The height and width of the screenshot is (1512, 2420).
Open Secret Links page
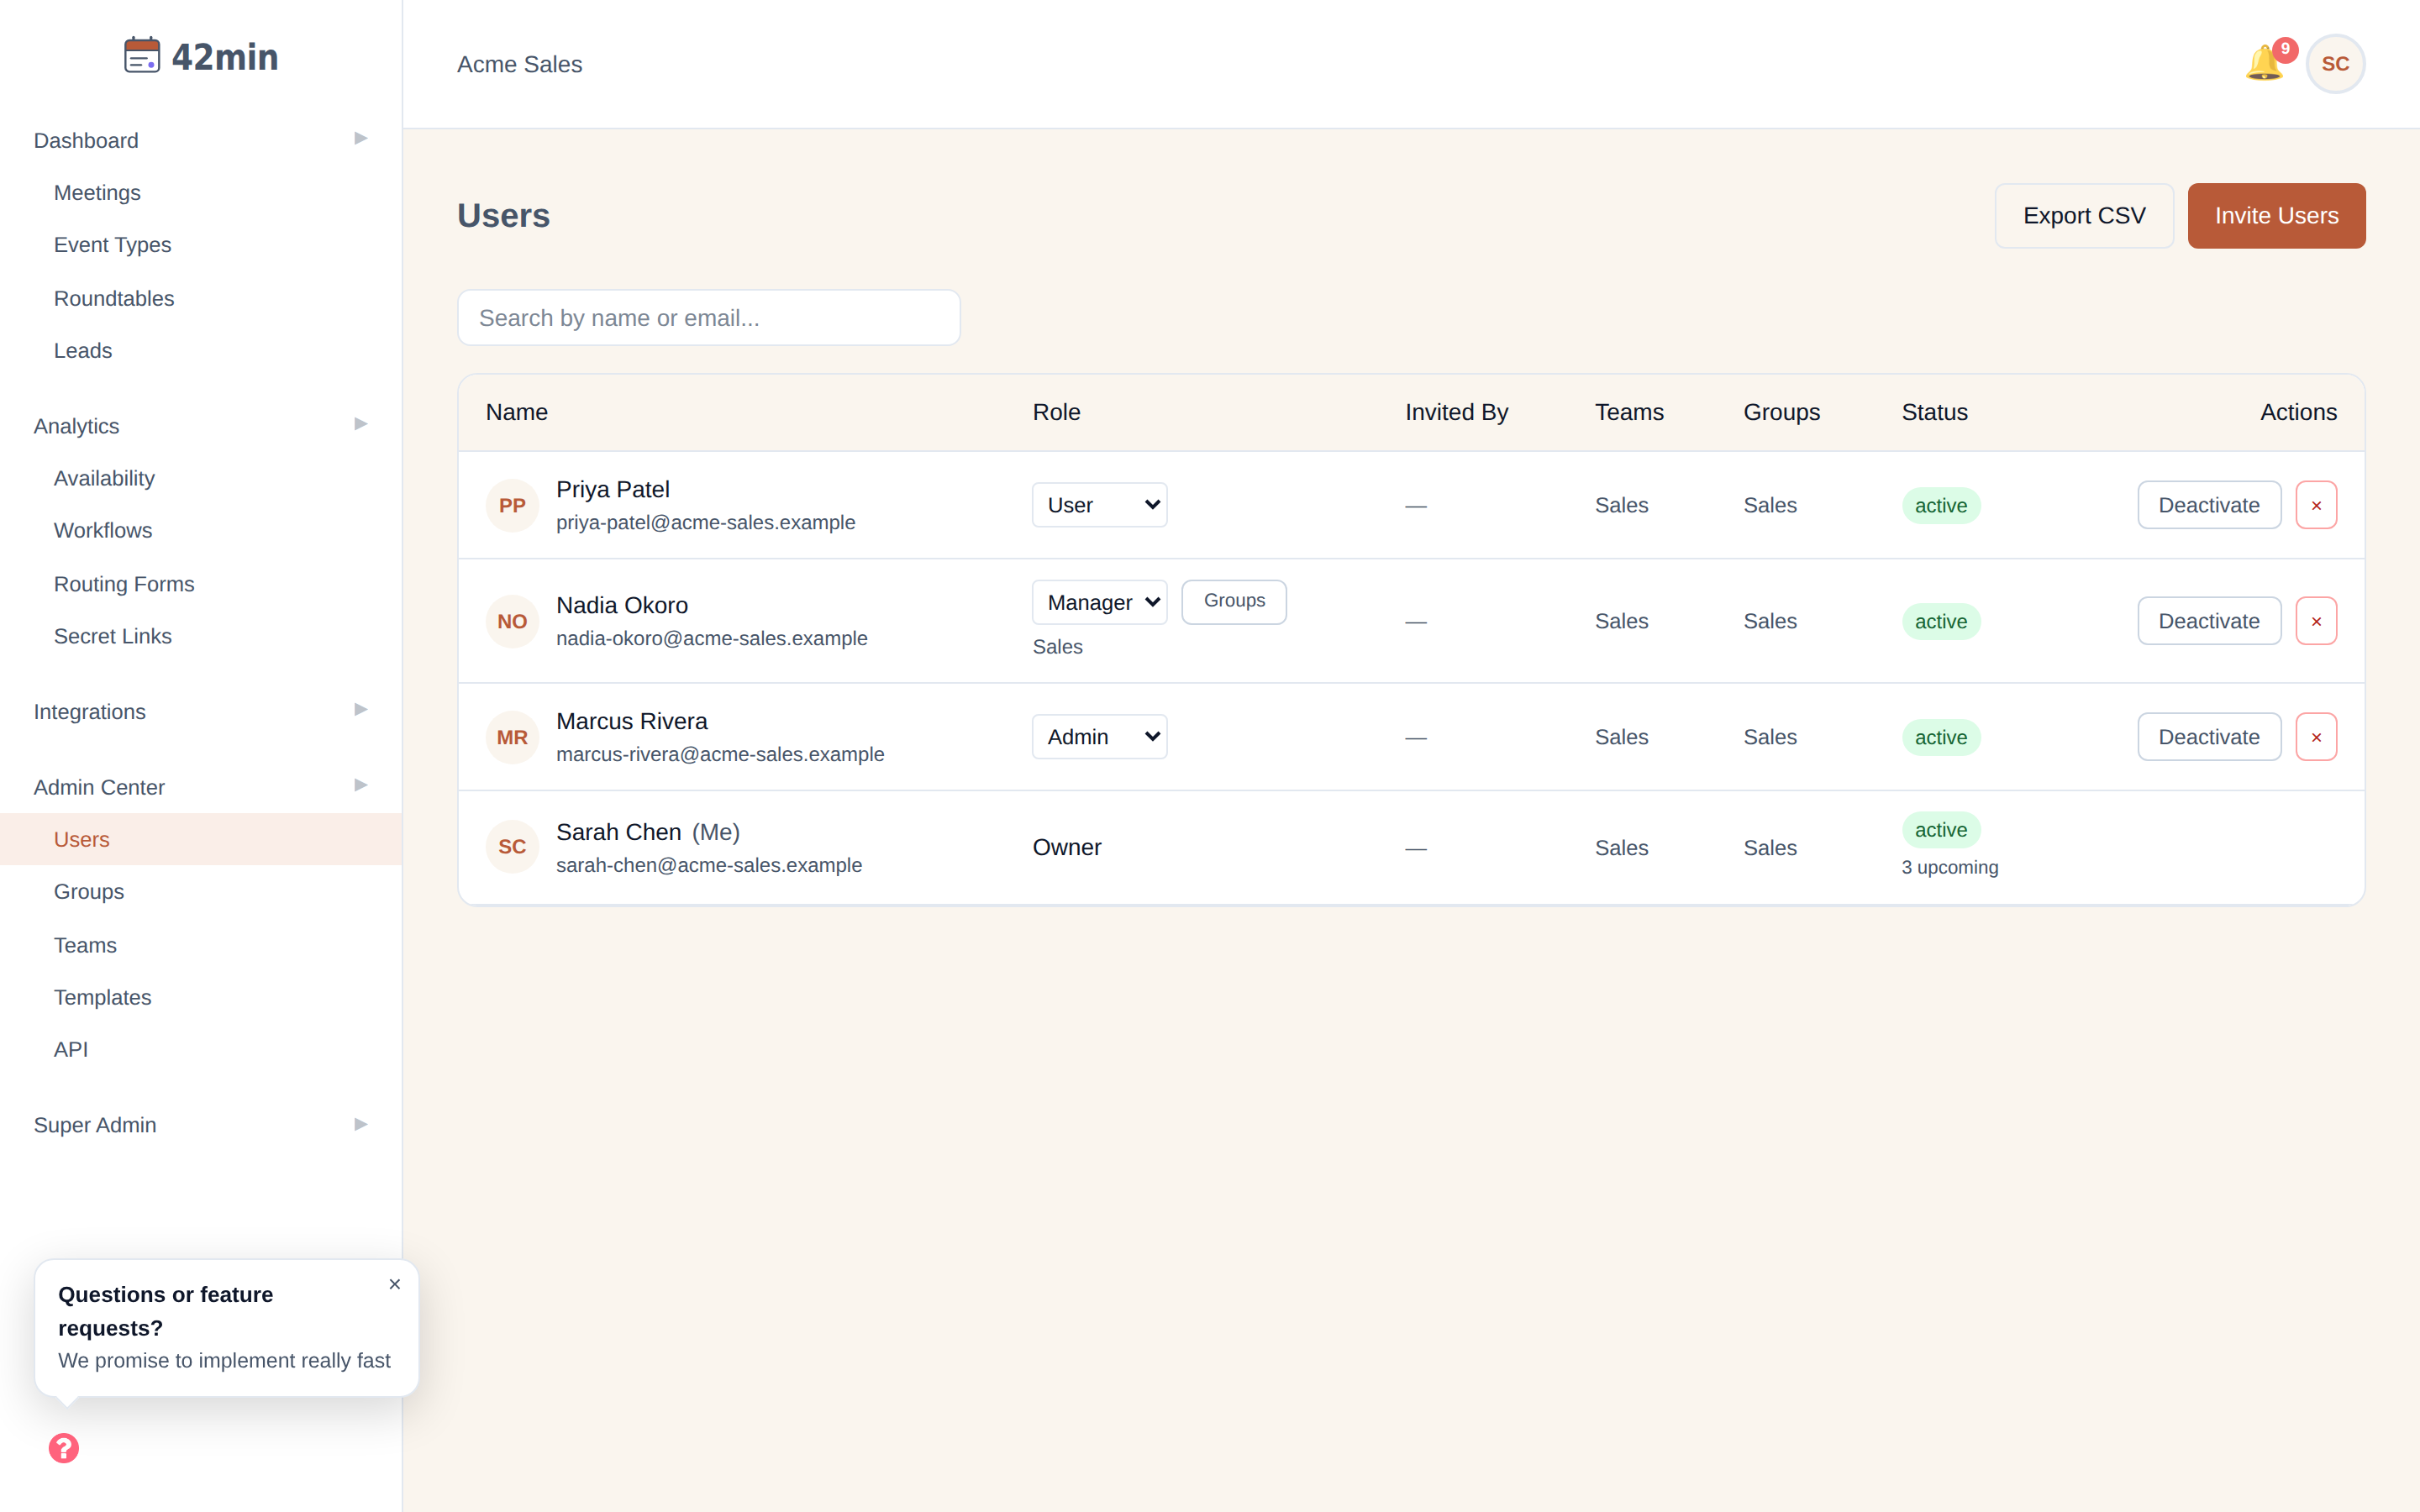[113, 636]
